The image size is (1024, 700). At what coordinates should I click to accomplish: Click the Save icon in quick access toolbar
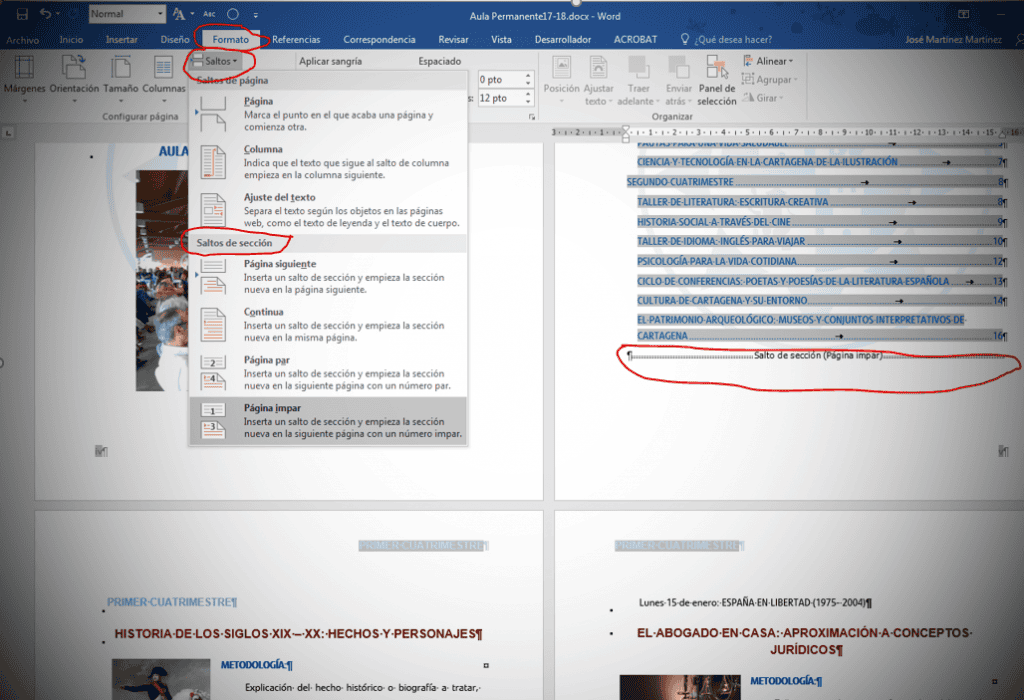pyautogui.click(x=22, y=14)
